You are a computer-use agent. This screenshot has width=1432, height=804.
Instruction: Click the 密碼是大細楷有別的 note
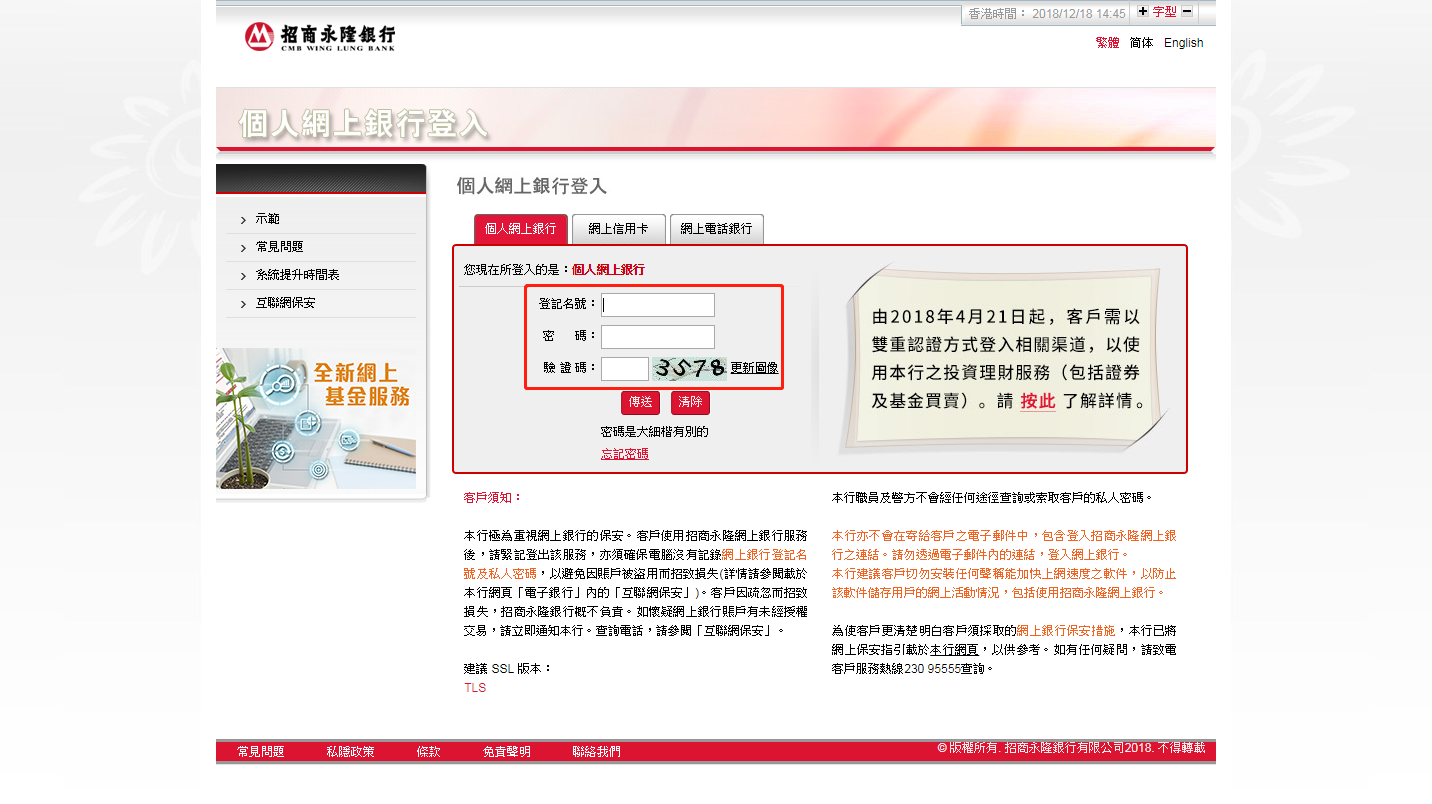[654, 432]
